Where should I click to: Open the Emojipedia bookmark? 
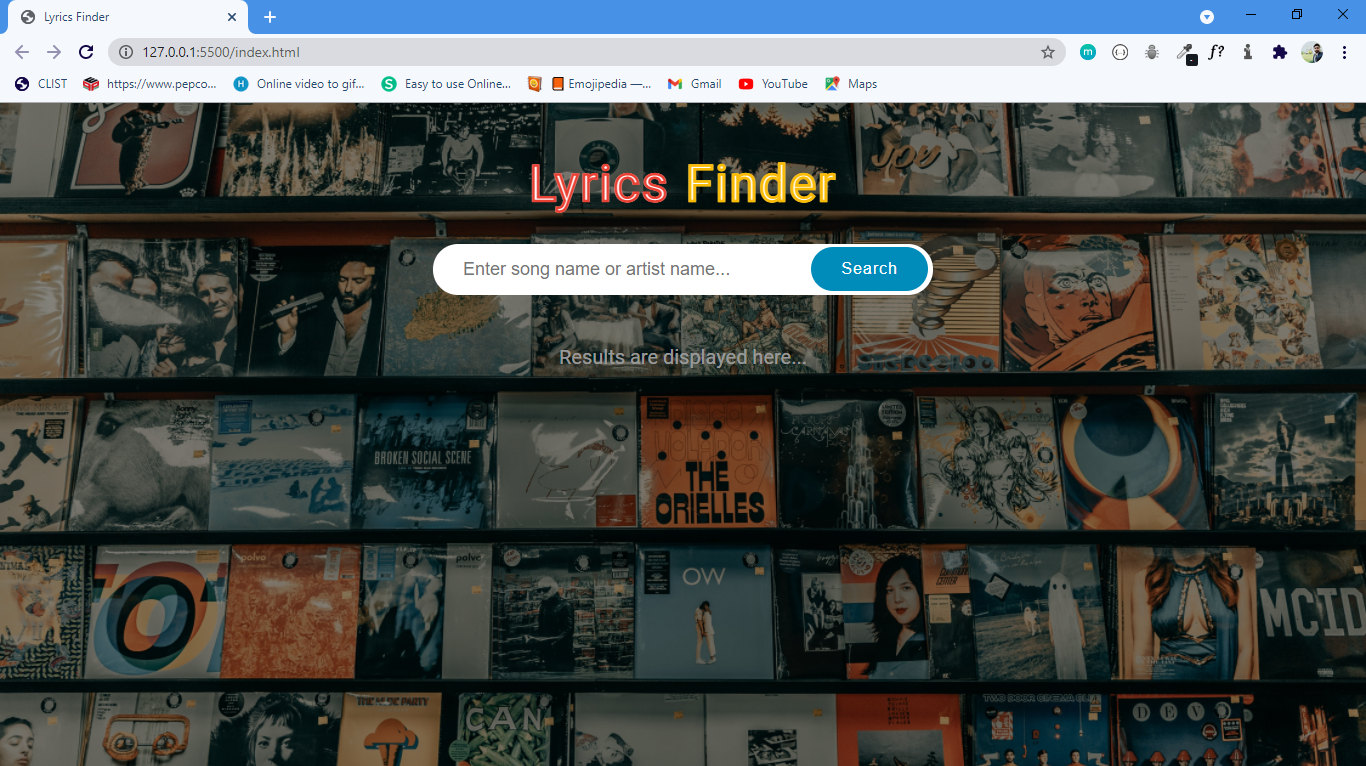[x=601, y=84]
